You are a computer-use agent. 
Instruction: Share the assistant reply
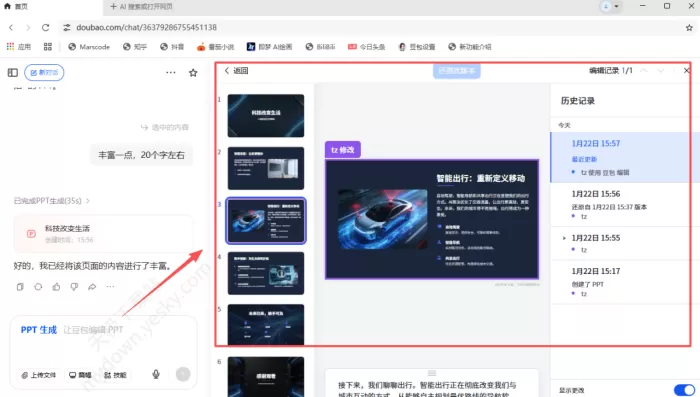pyautogui.click(x=92, y=287)
